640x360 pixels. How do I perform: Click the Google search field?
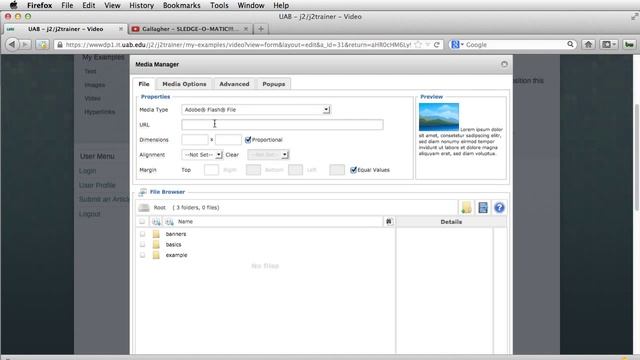tap(514, 44)
